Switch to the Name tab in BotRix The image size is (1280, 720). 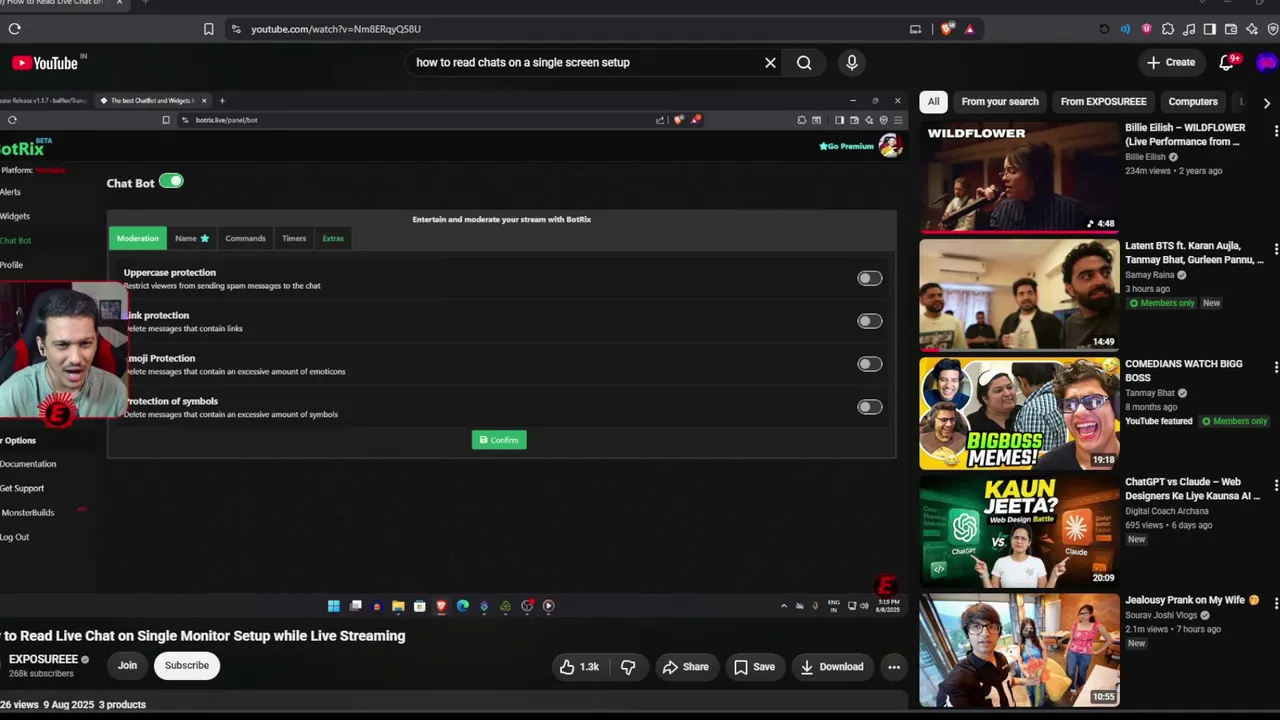192,238
